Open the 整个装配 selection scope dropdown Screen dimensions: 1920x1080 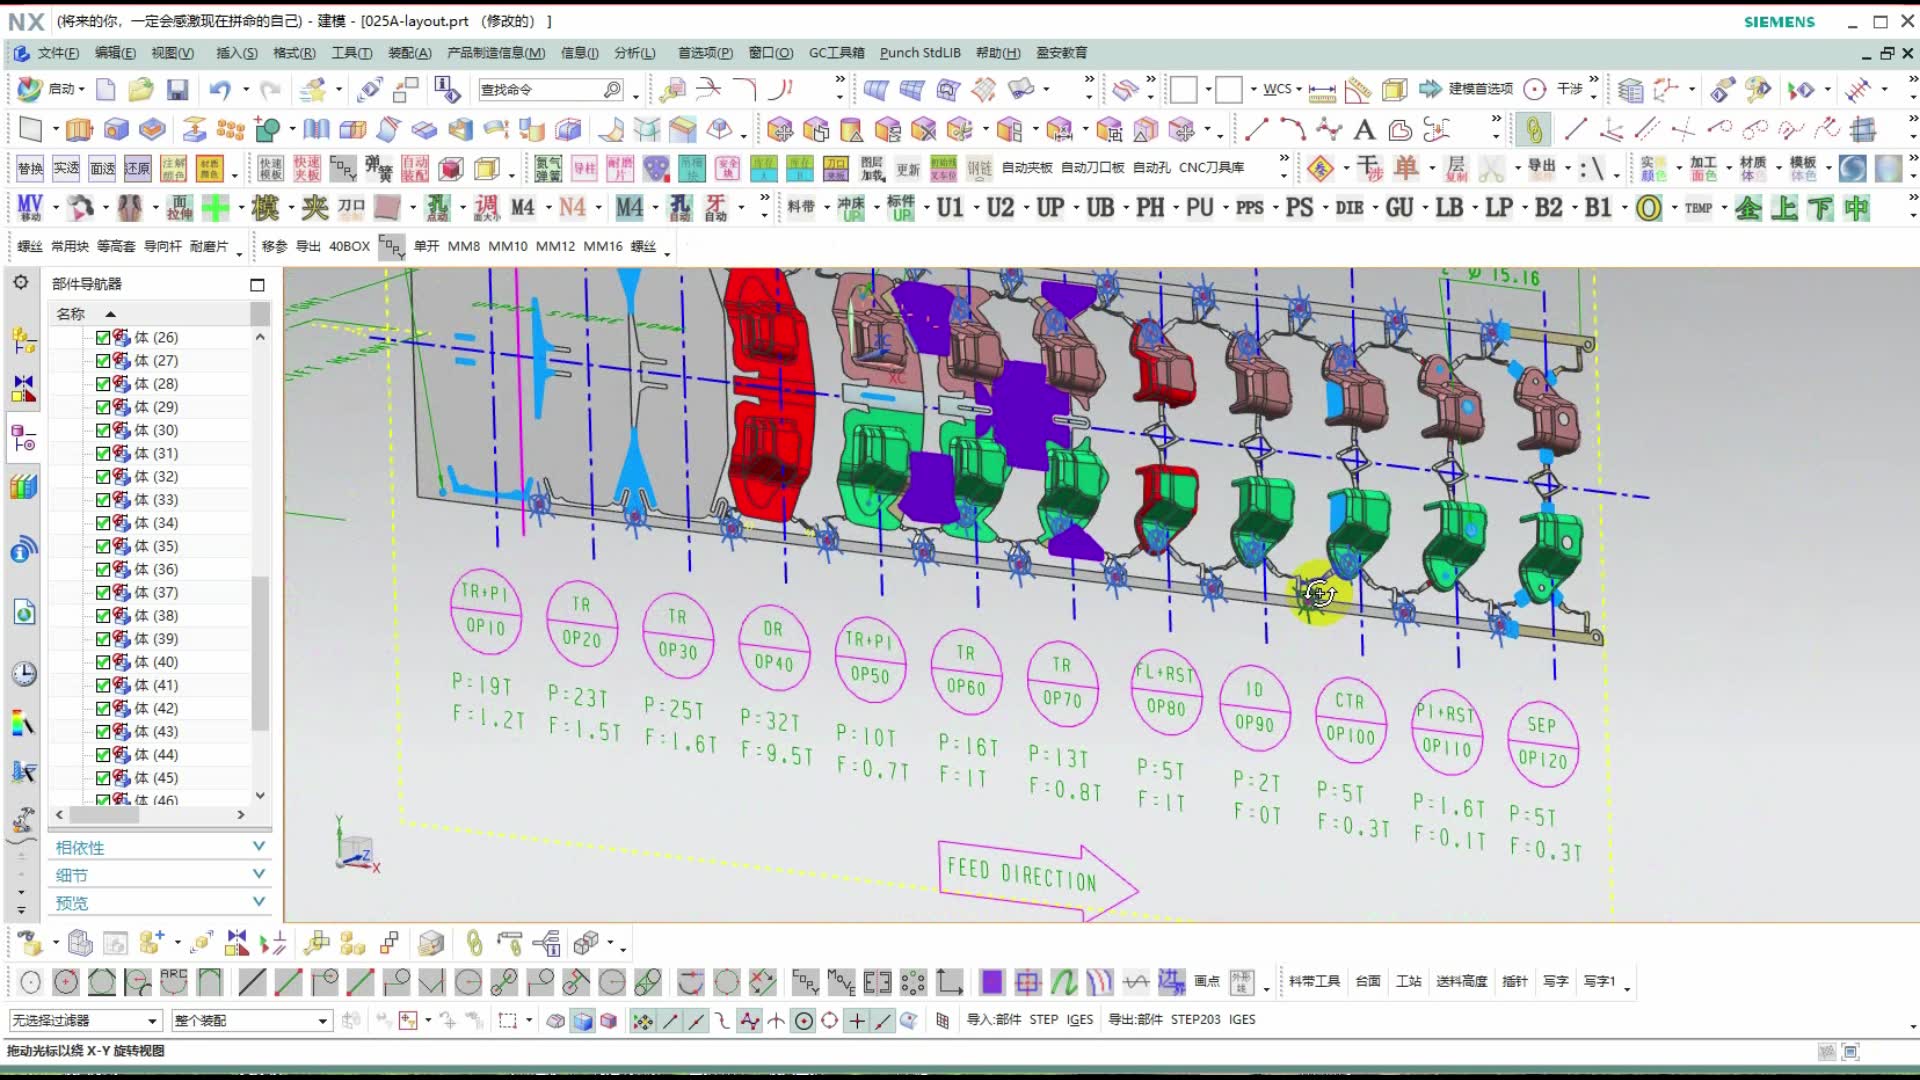pos(251,1020)
